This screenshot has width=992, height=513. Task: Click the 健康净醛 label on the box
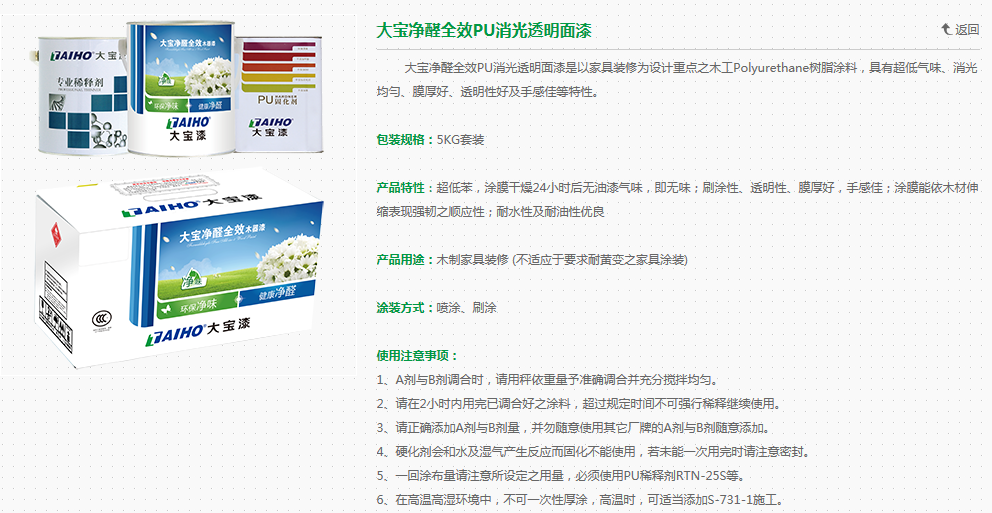(x=276, y=294)
